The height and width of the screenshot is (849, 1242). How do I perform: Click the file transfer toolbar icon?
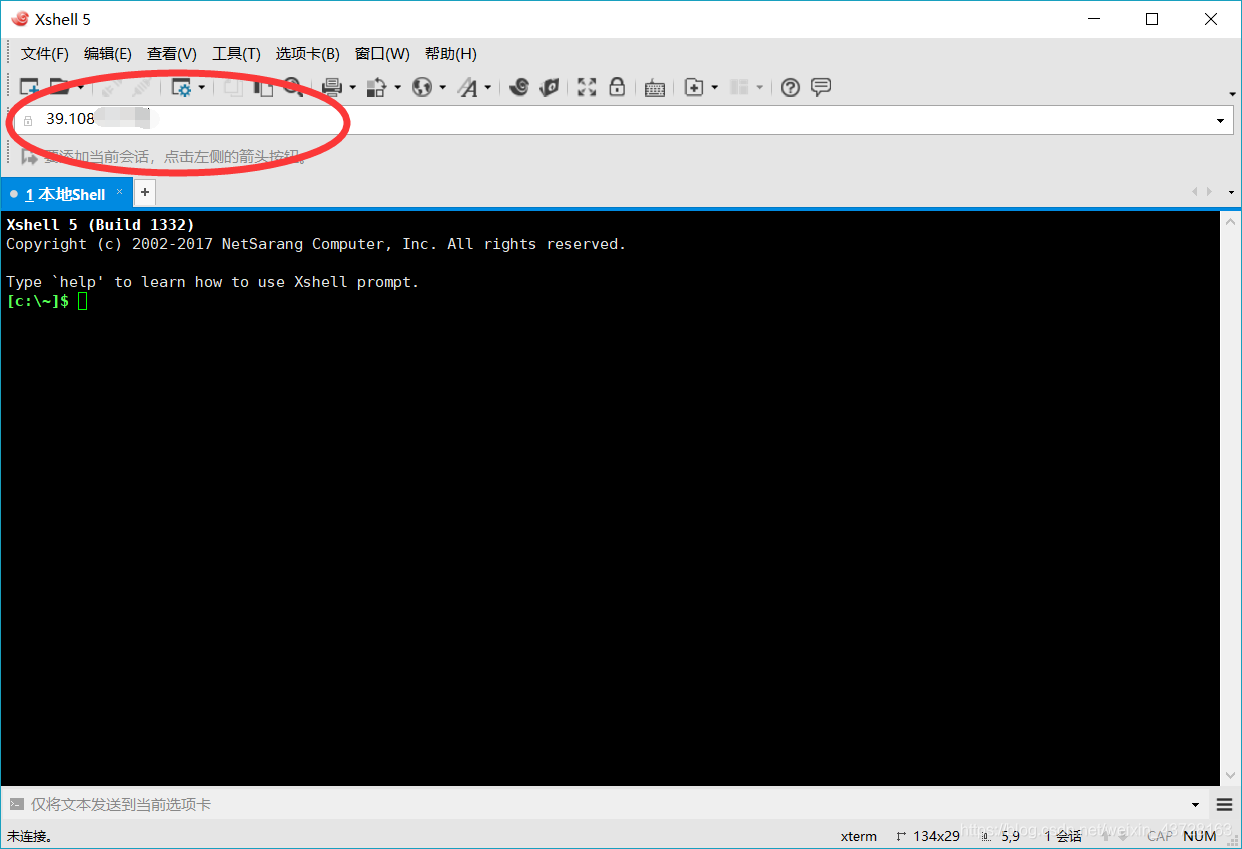point(377,88)
